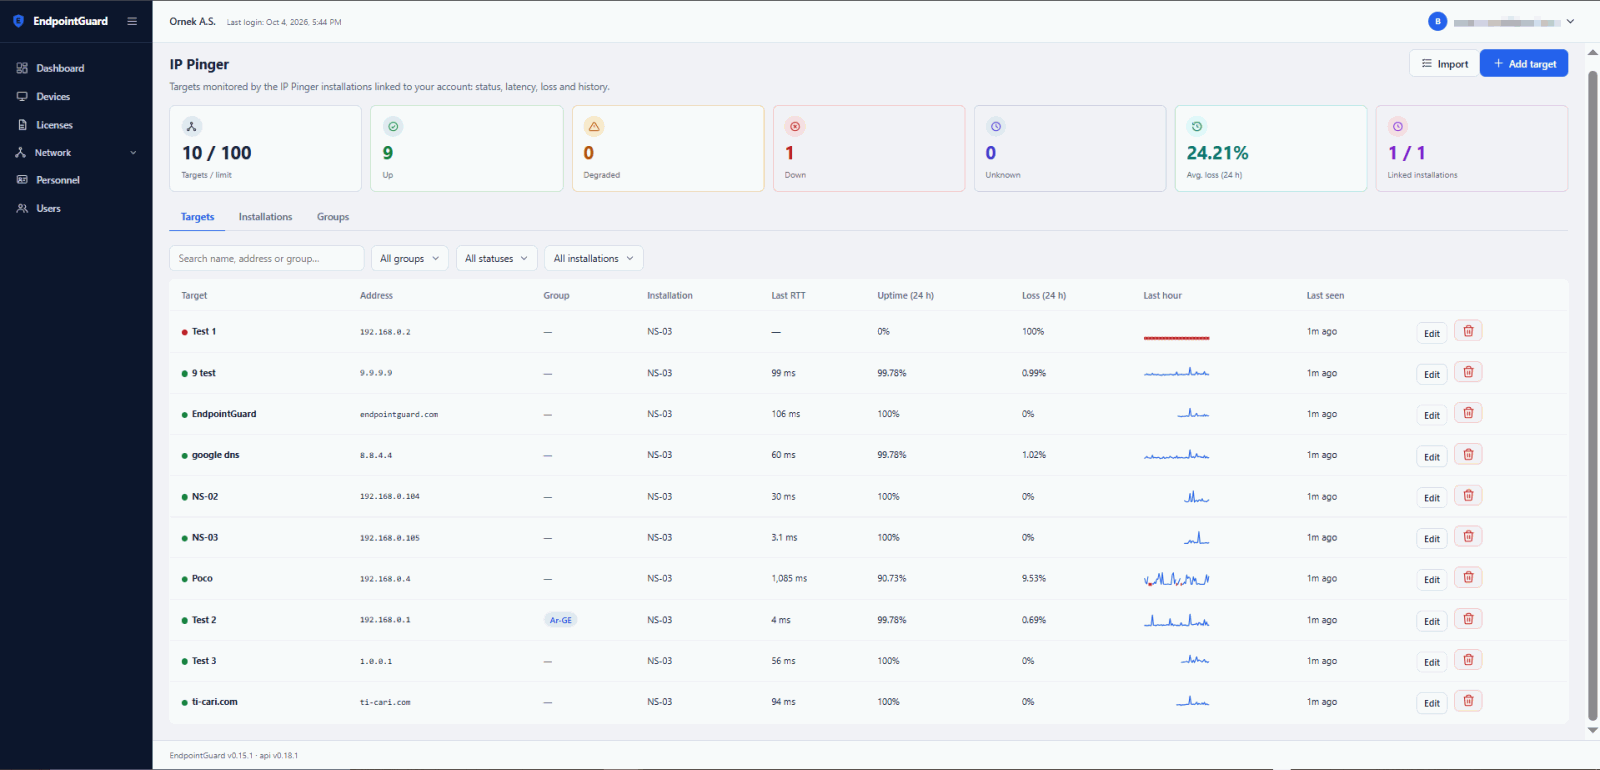
Task: Delete the 9 test target with trash icon
Action: (x=1468, y=372)
